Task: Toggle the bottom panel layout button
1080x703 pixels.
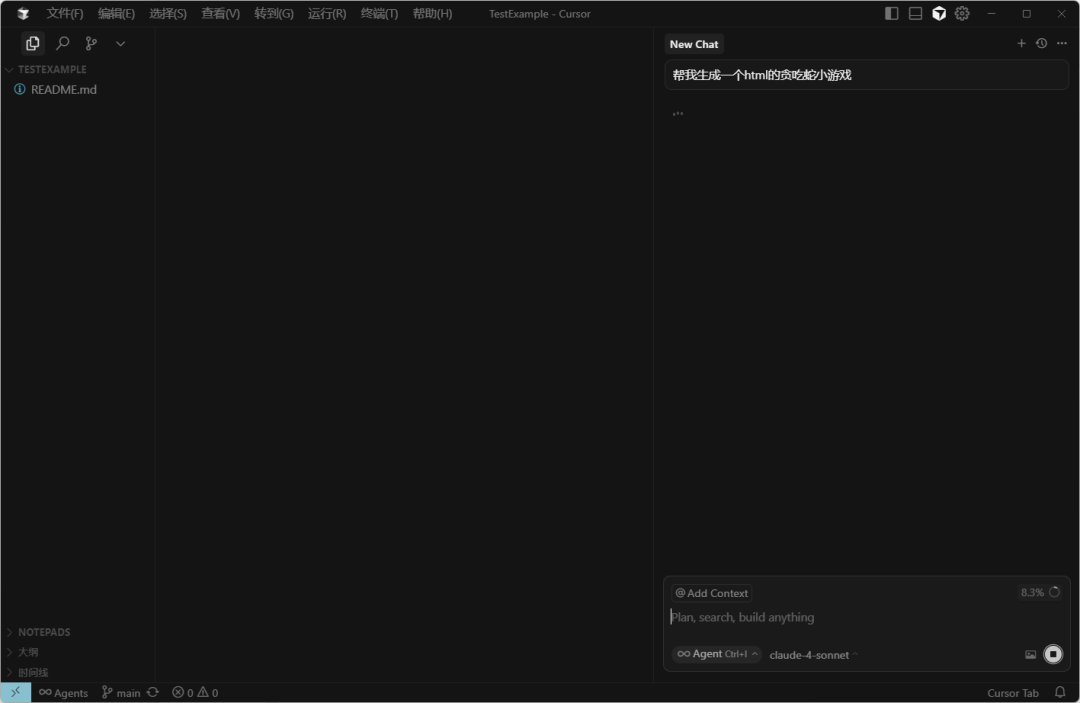Action: click(915, 14)
